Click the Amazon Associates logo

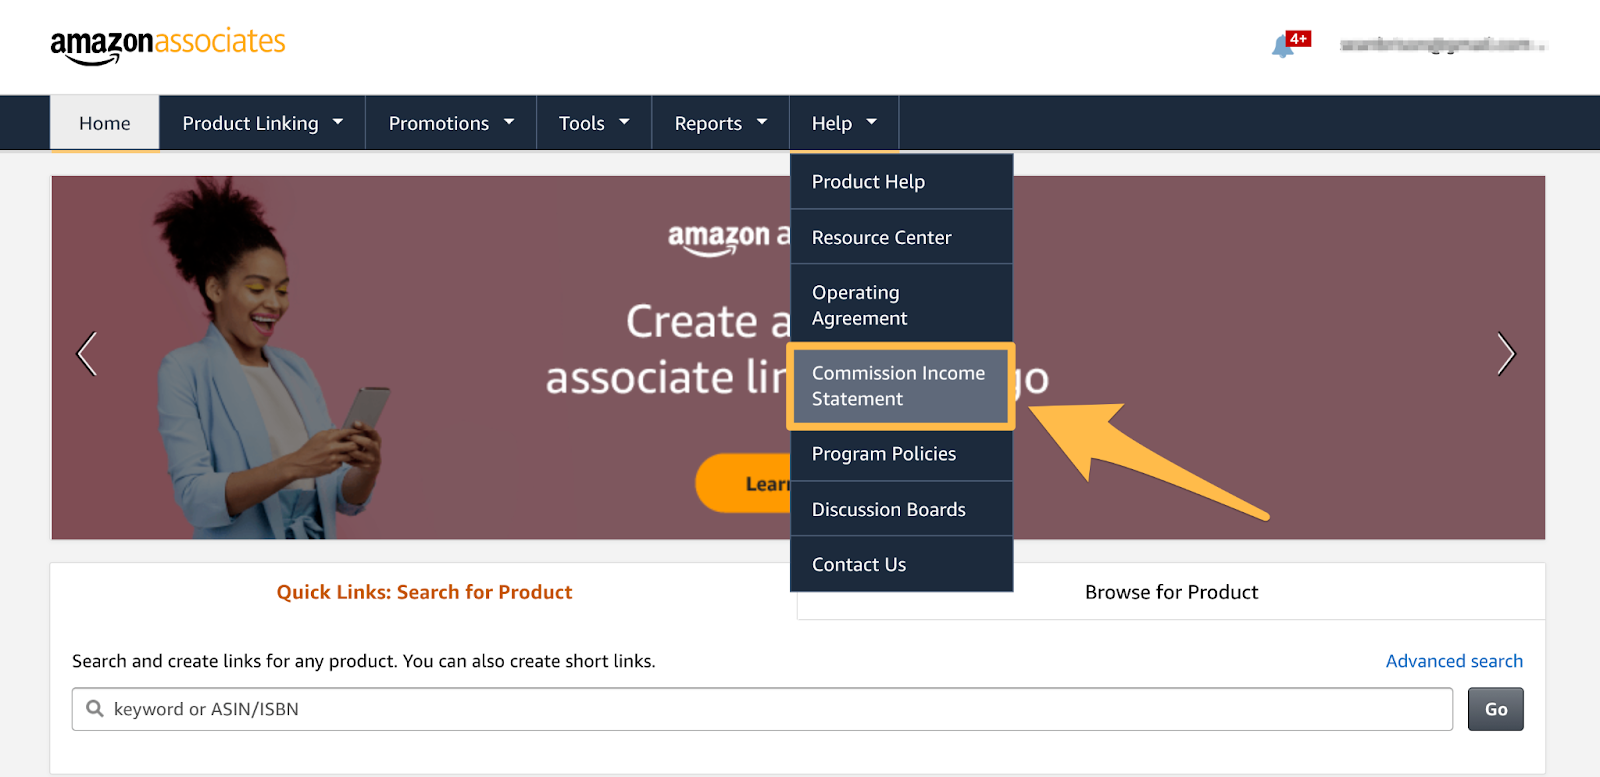(x=168, y=46)
